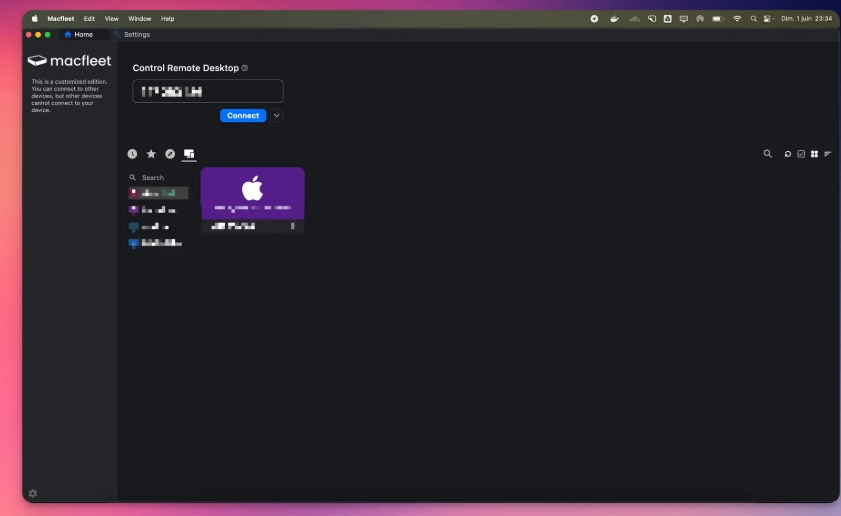Refresh the device list
This screenshot has height=516, width=841.
coord(788,154)
